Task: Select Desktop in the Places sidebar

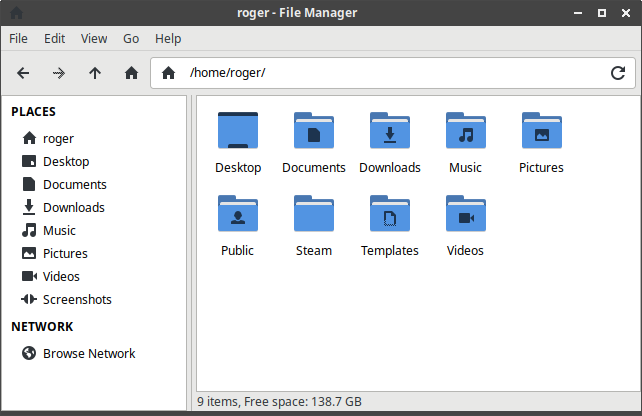Action: click(66, 161)
